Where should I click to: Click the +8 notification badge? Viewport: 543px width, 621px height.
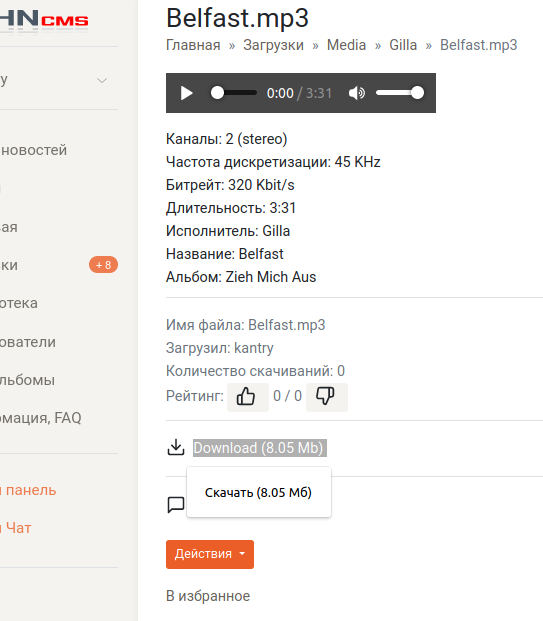[103, 265]
